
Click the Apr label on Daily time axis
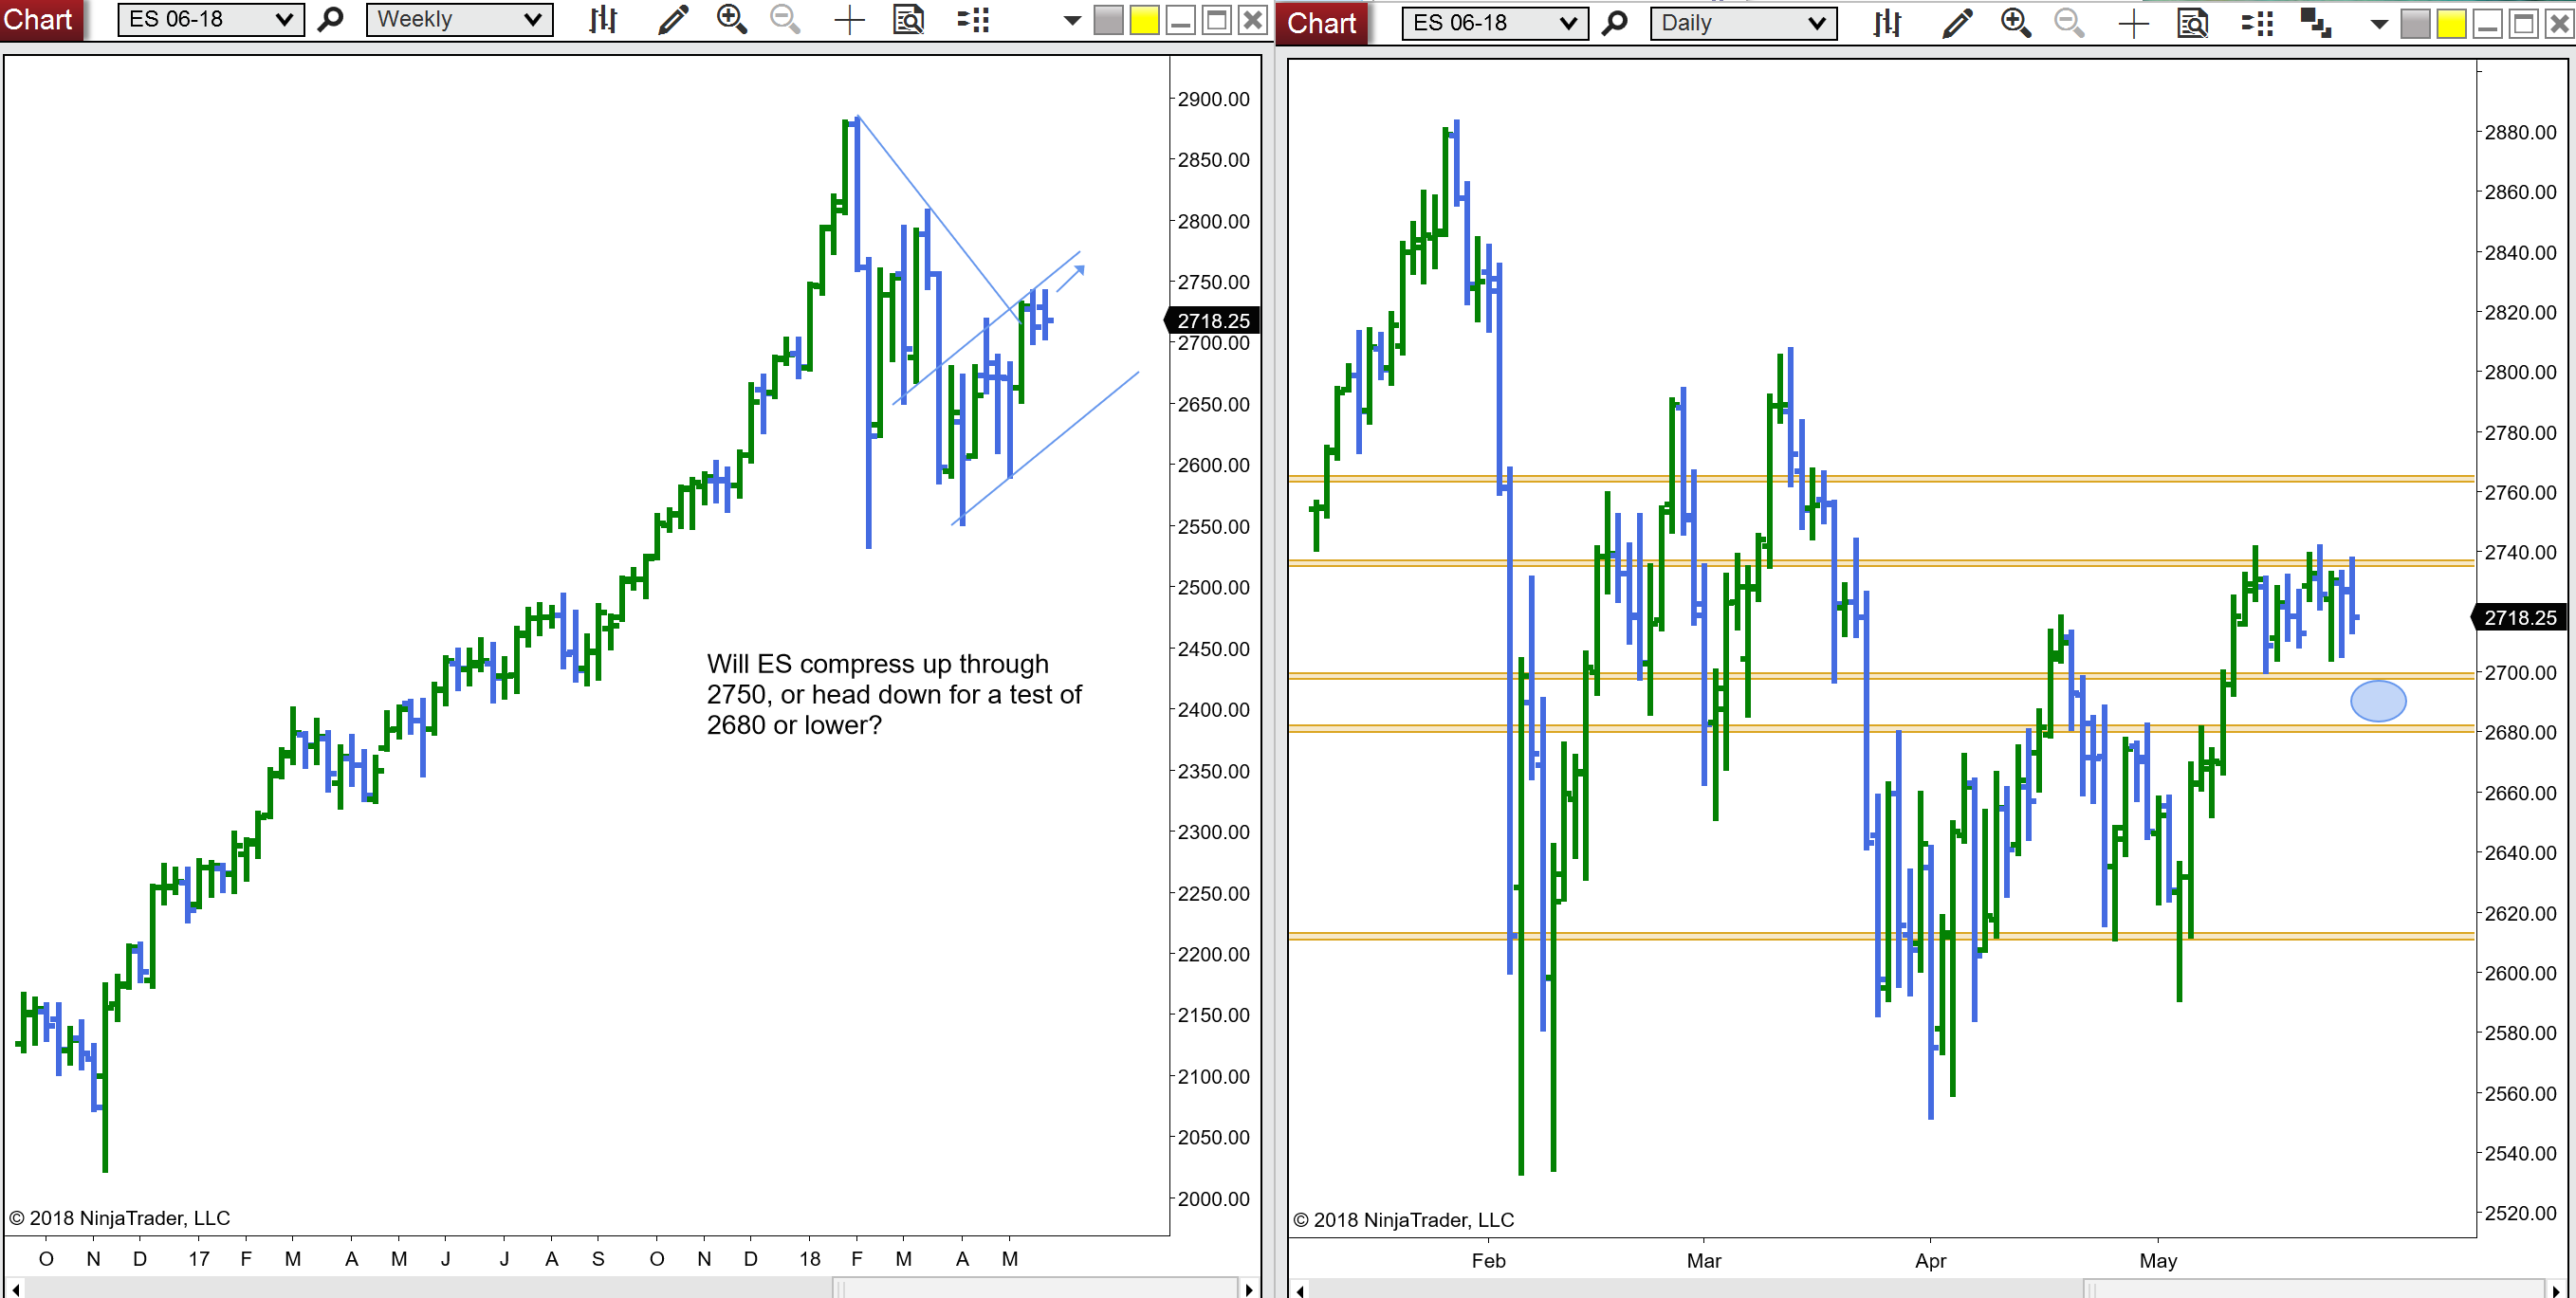tap(1930, 1260)
